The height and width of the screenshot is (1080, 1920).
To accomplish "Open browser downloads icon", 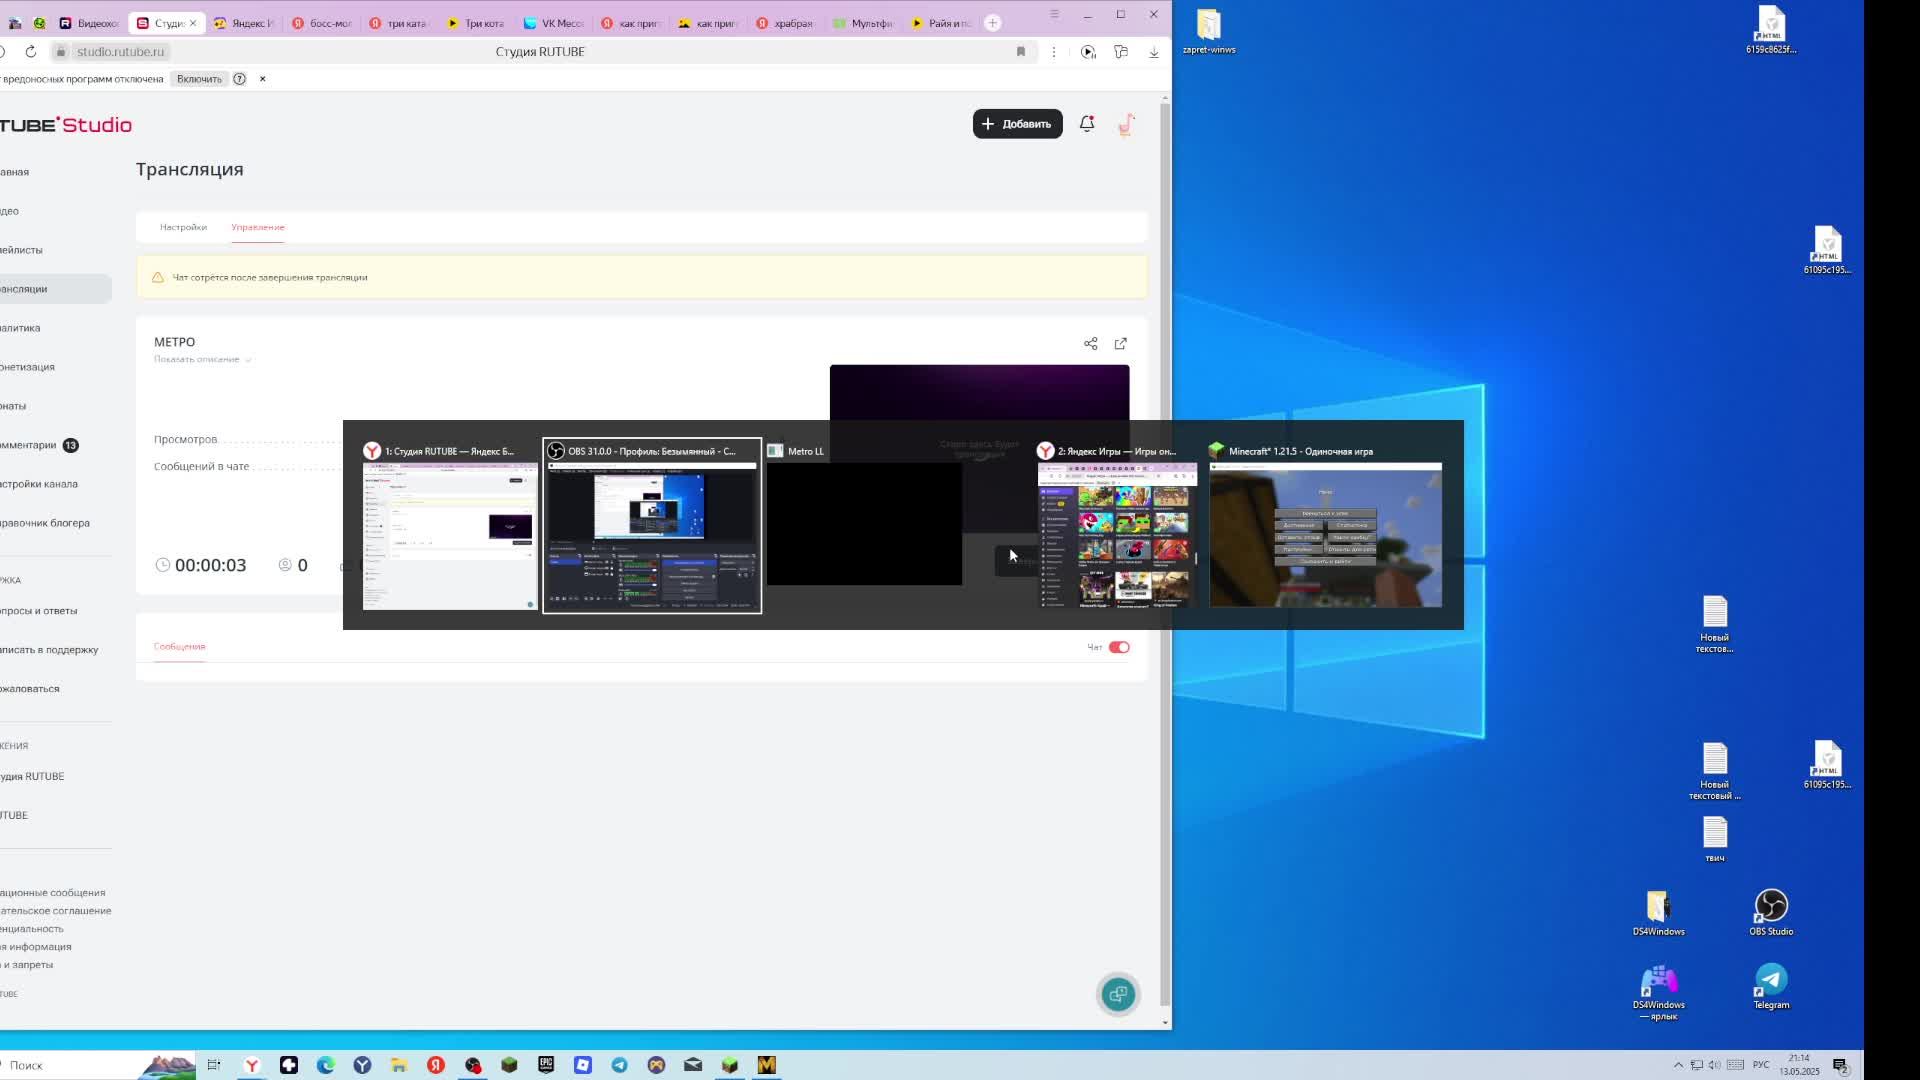I will tap(1154, 52).
